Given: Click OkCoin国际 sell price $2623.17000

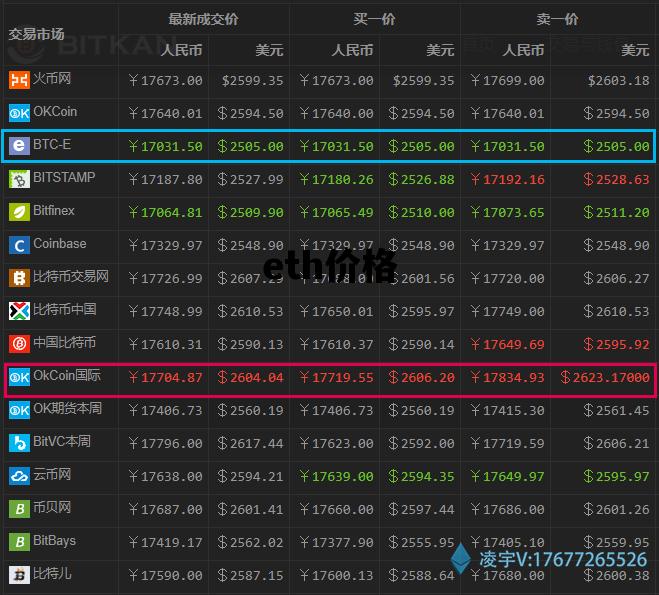Looking at the screenshot, I should click(x=605, y=377).
